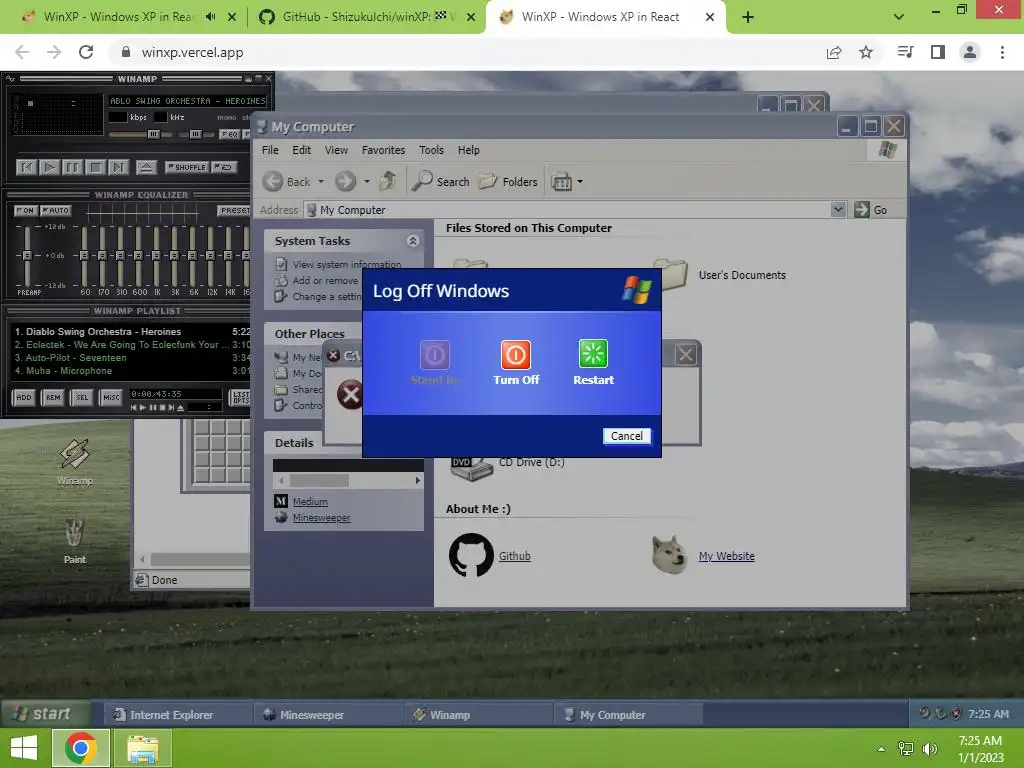Click the Folders toolbar button
The image size is (1024, 768).
point(507,182)
